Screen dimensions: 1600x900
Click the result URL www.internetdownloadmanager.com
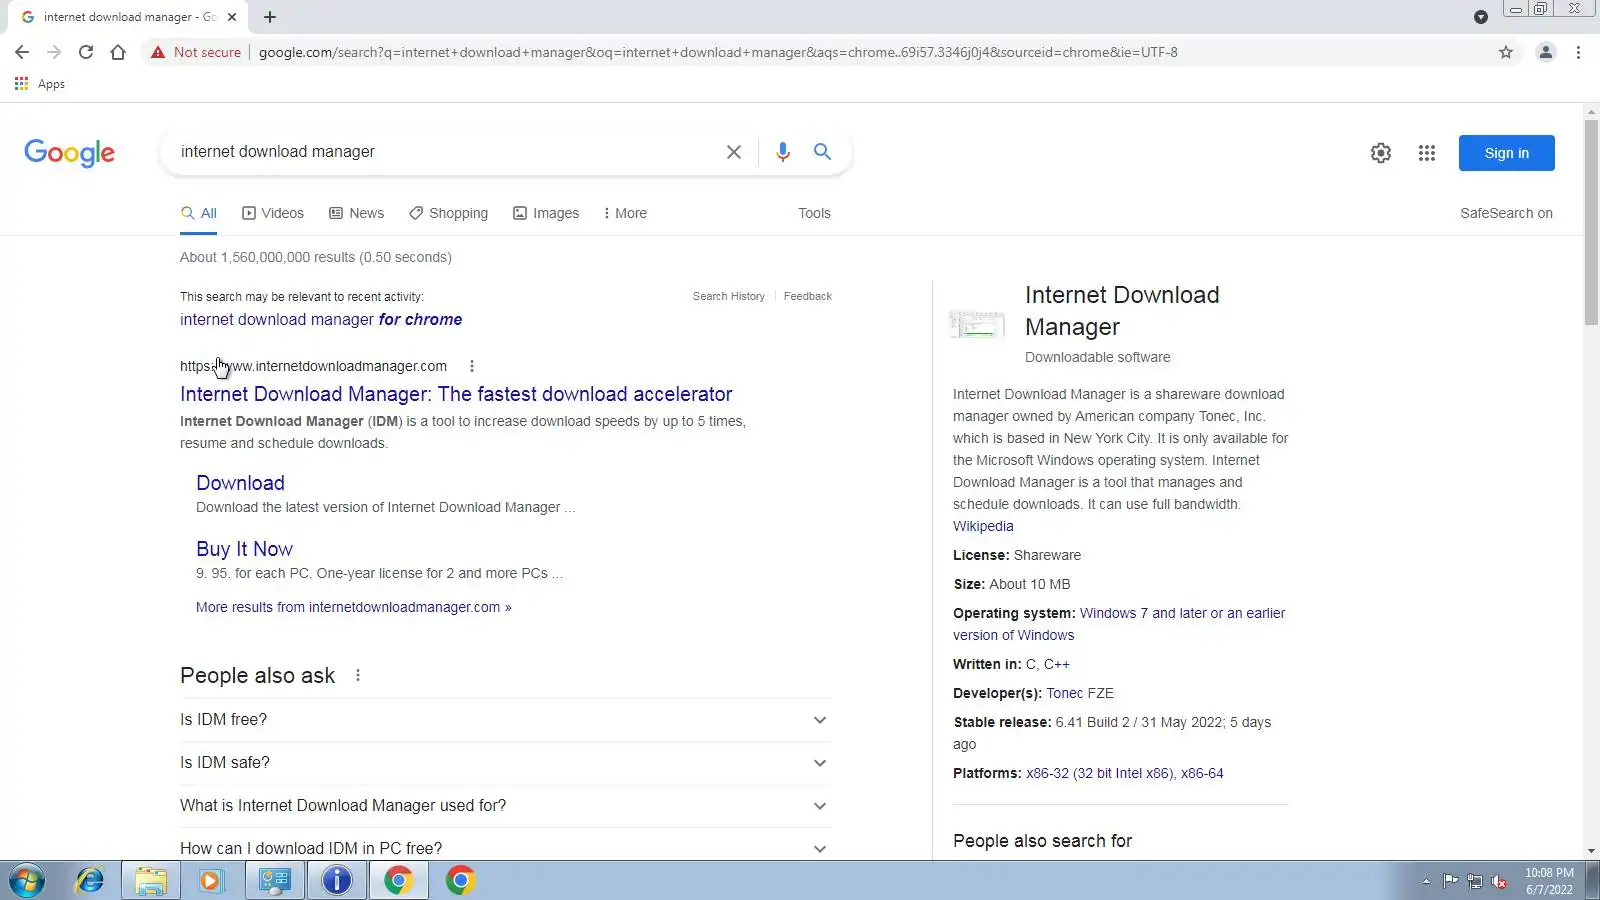tap(313, 366)
